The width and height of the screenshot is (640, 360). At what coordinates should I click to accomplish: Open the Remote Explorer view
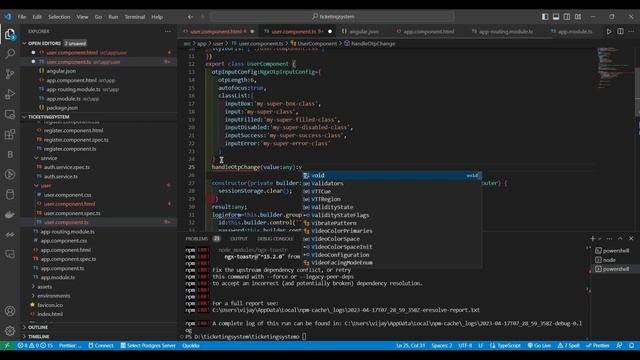[x=10, y=114]
